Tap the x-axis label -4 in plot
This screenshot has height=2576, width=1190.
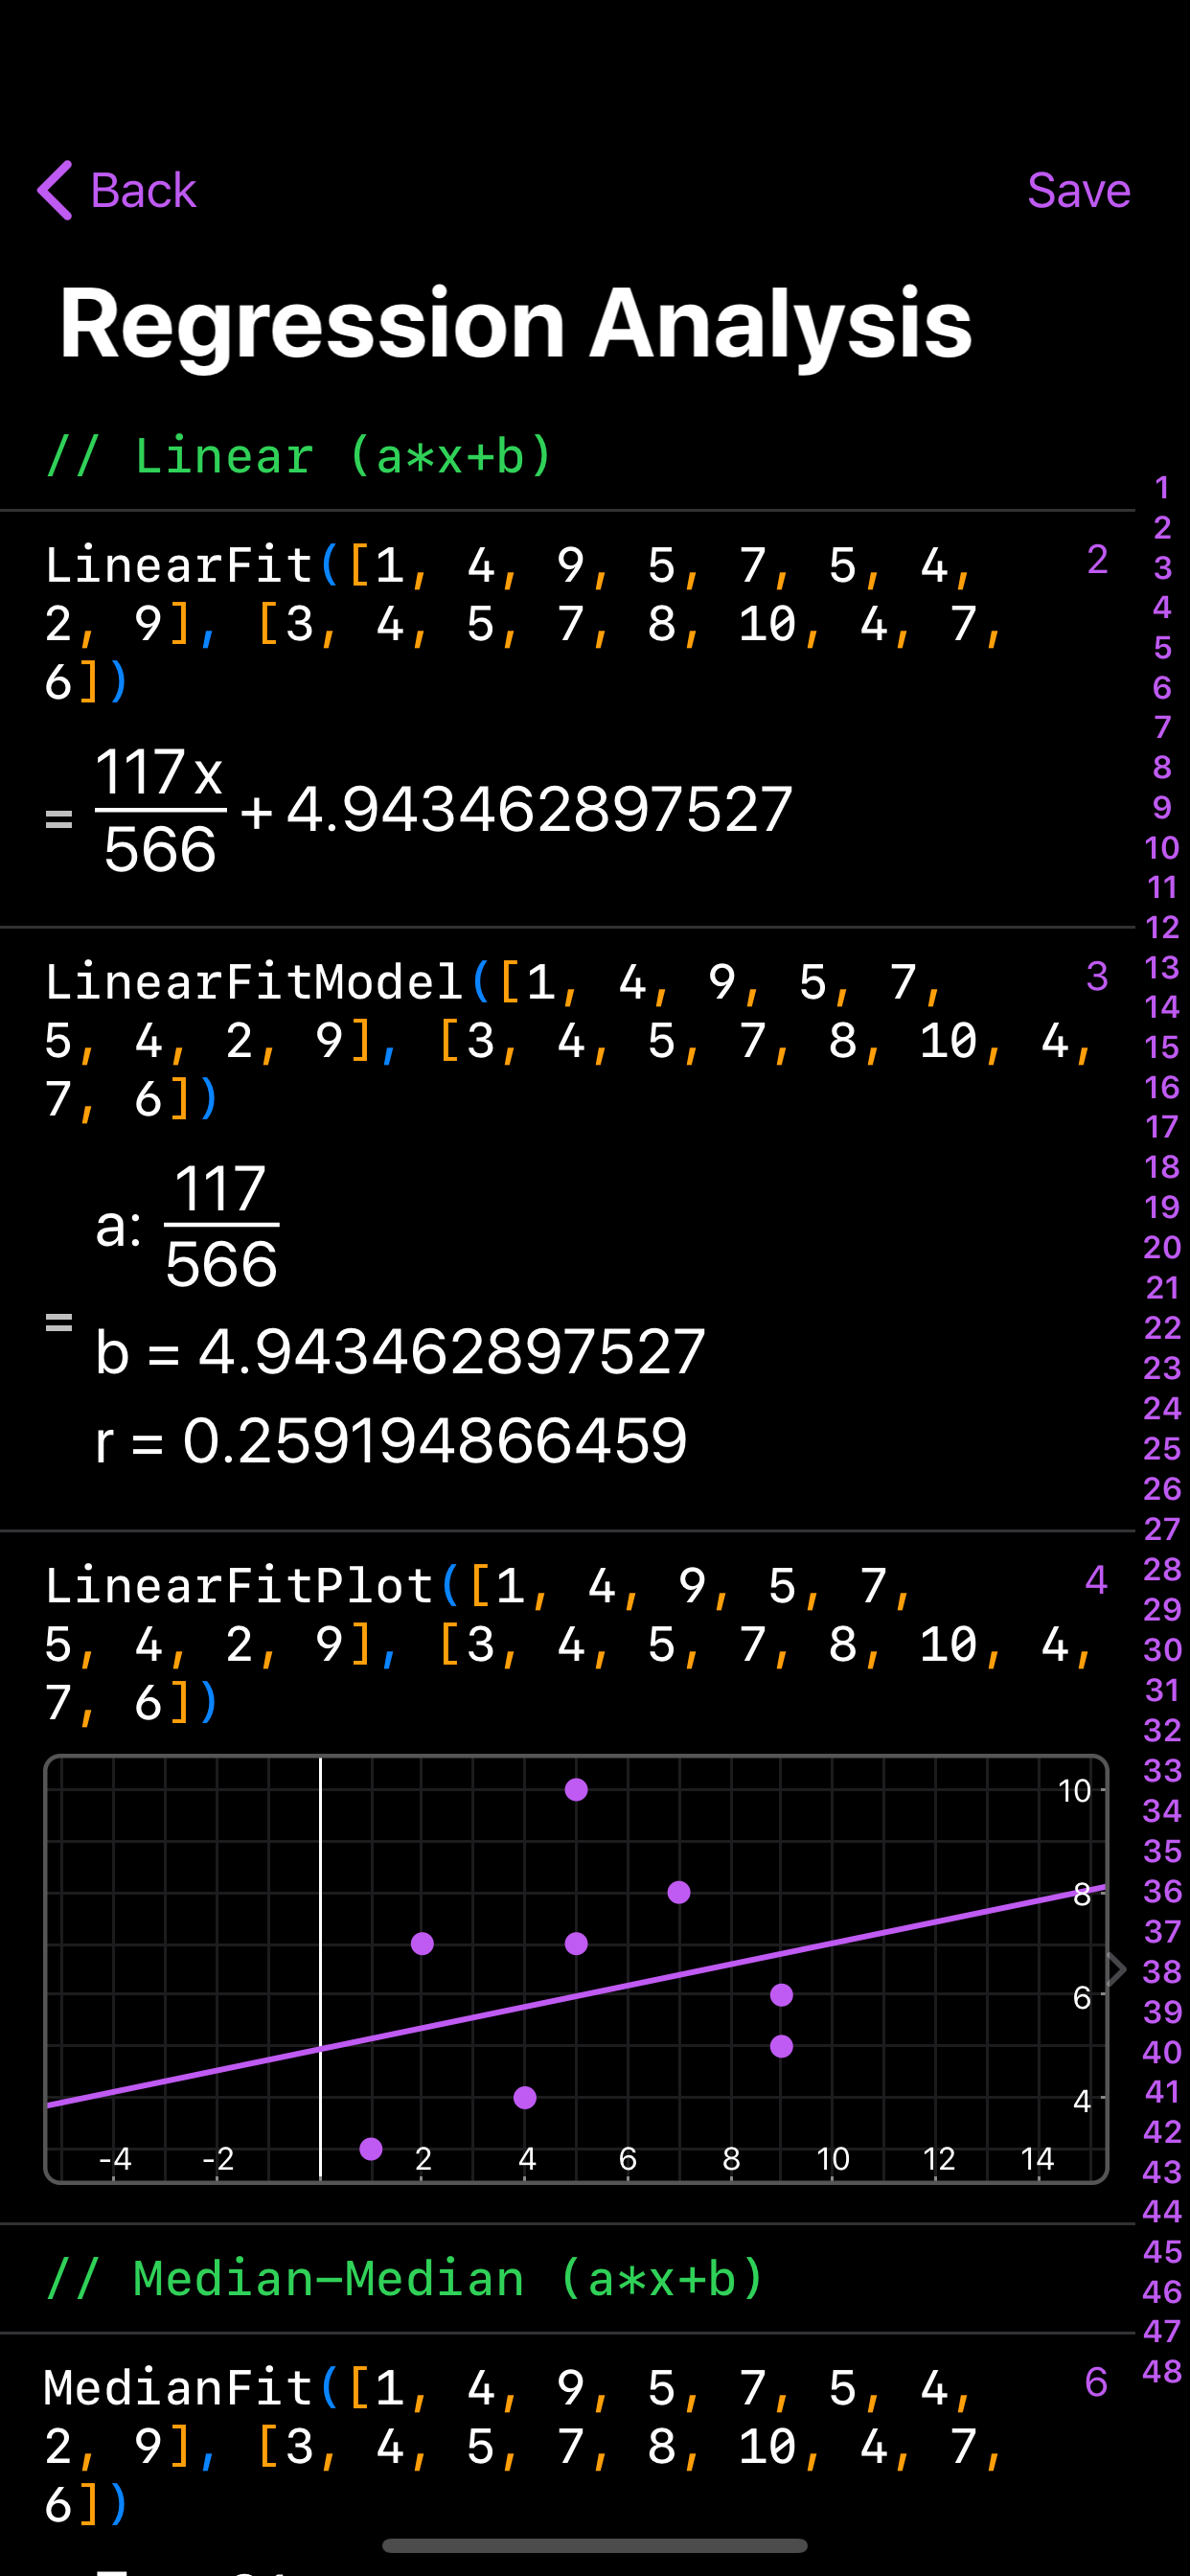(115, 2158)
